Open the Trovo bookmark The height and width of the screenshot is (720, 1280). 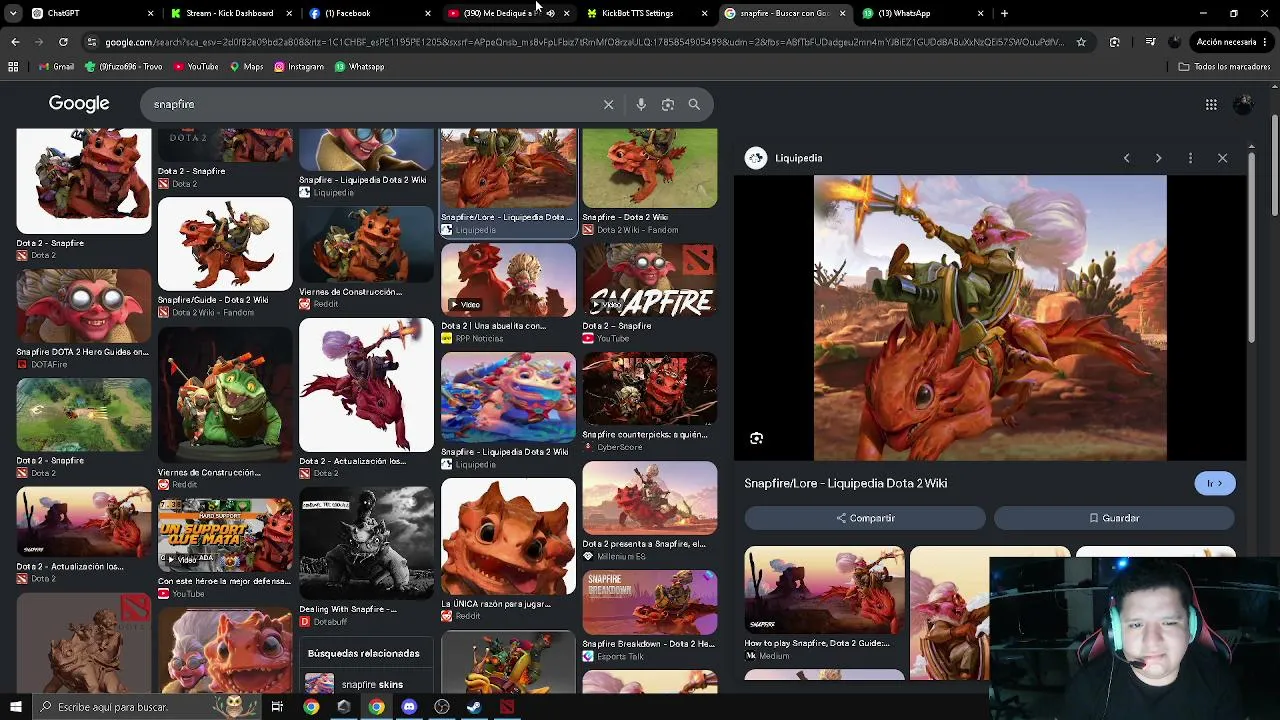point(123,67)
